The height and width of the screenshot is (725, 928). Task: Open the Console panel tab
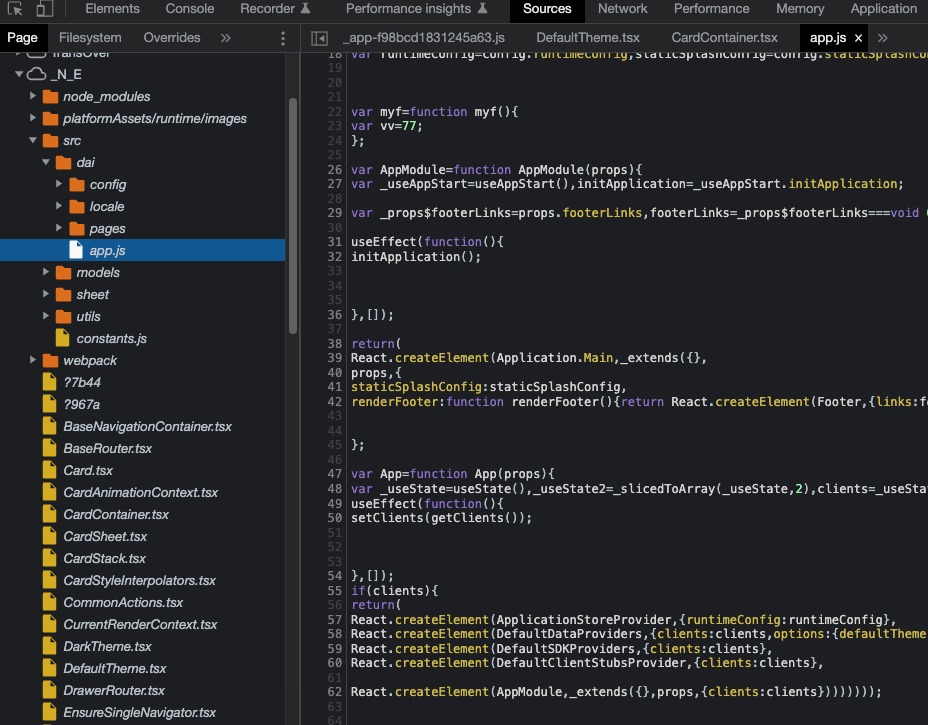click(x=189, y=9)
